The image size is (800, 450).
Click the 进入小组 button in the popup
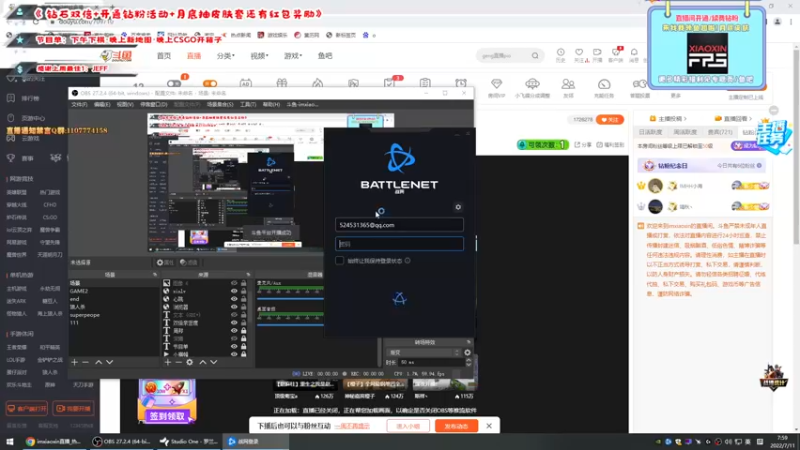pyautogui.click(x=408, y=426)
